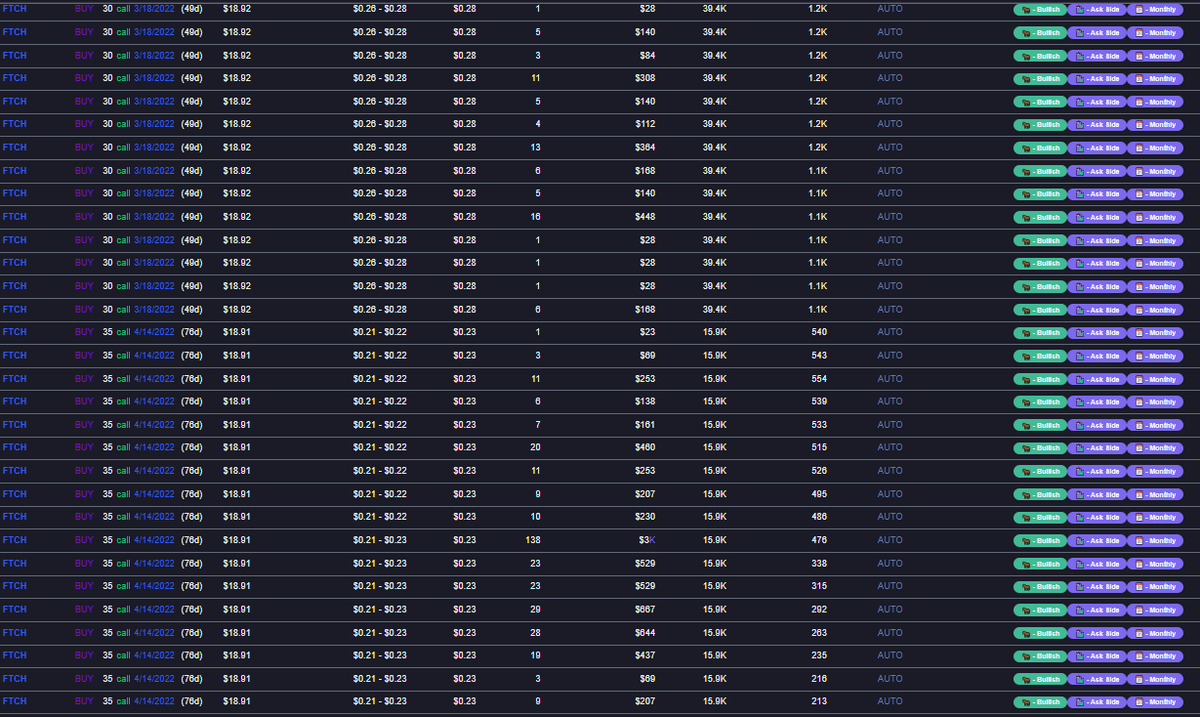1200x717 pixels.
Task: Select the $3K premium cell
Action: (x=647, y=540)
